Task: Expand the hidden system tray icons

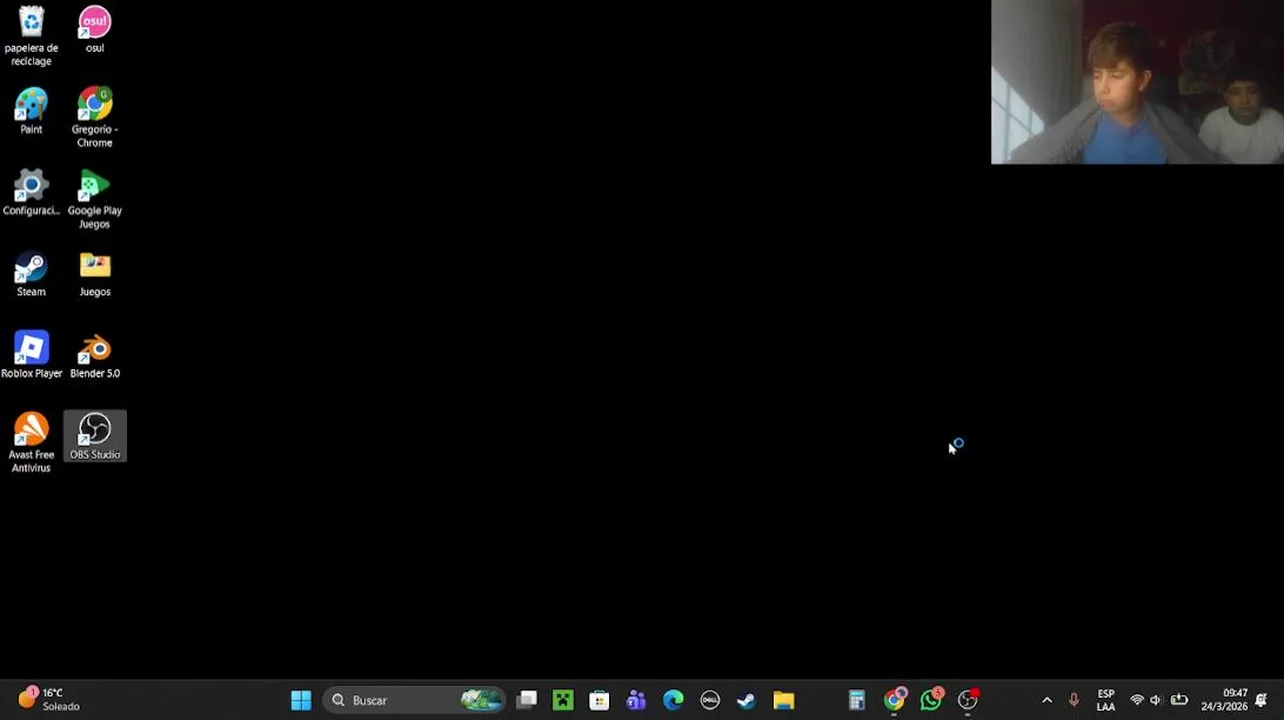Action: 1047,700
